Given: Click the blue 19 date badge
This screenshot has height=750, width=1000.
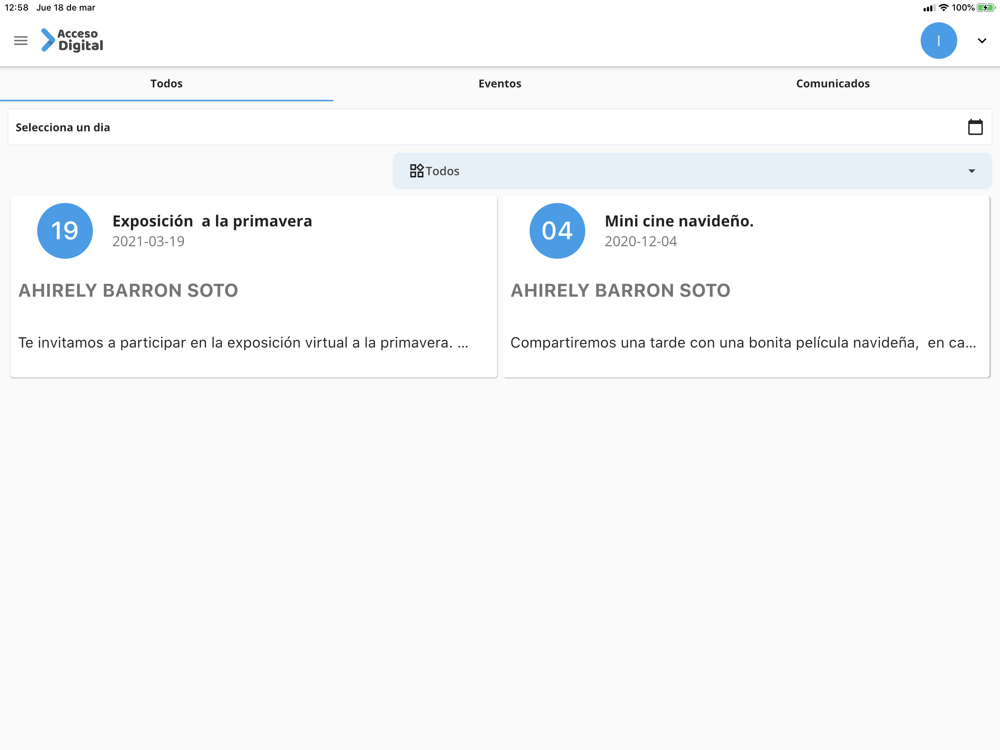Looking at the screenshot, I should tap(65, 231).
